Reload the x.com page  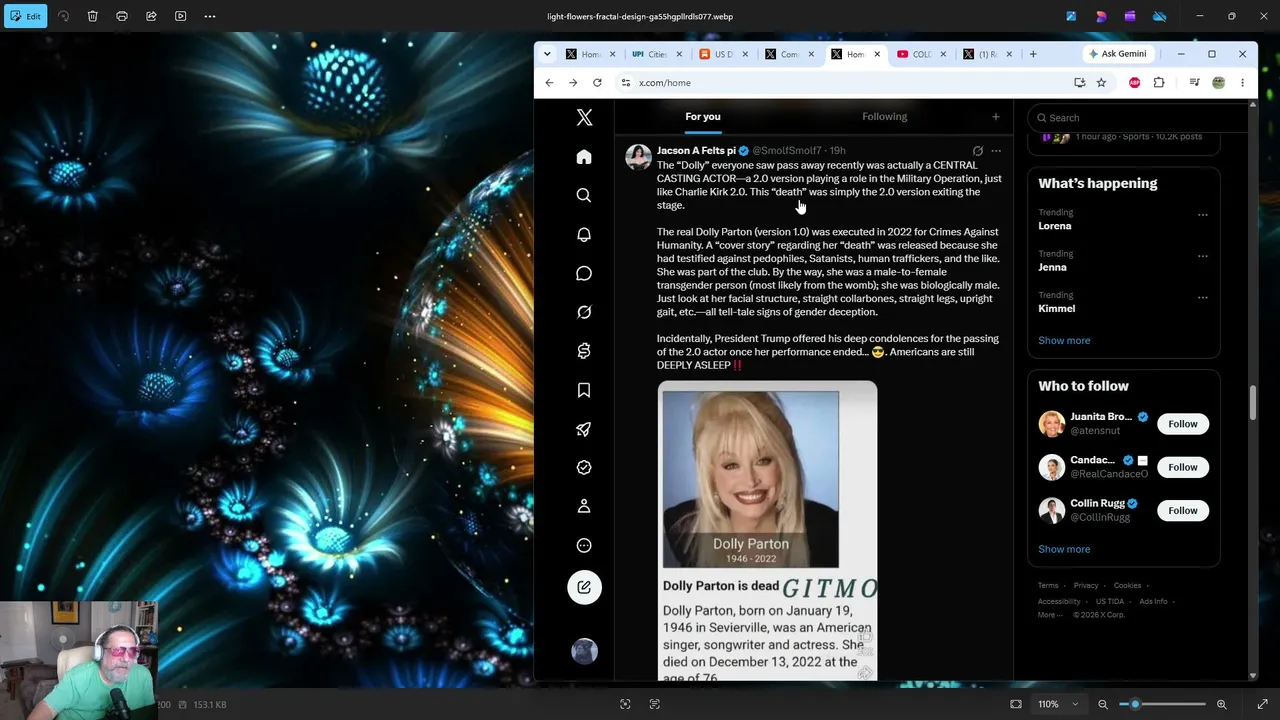[x=597, y=83]
